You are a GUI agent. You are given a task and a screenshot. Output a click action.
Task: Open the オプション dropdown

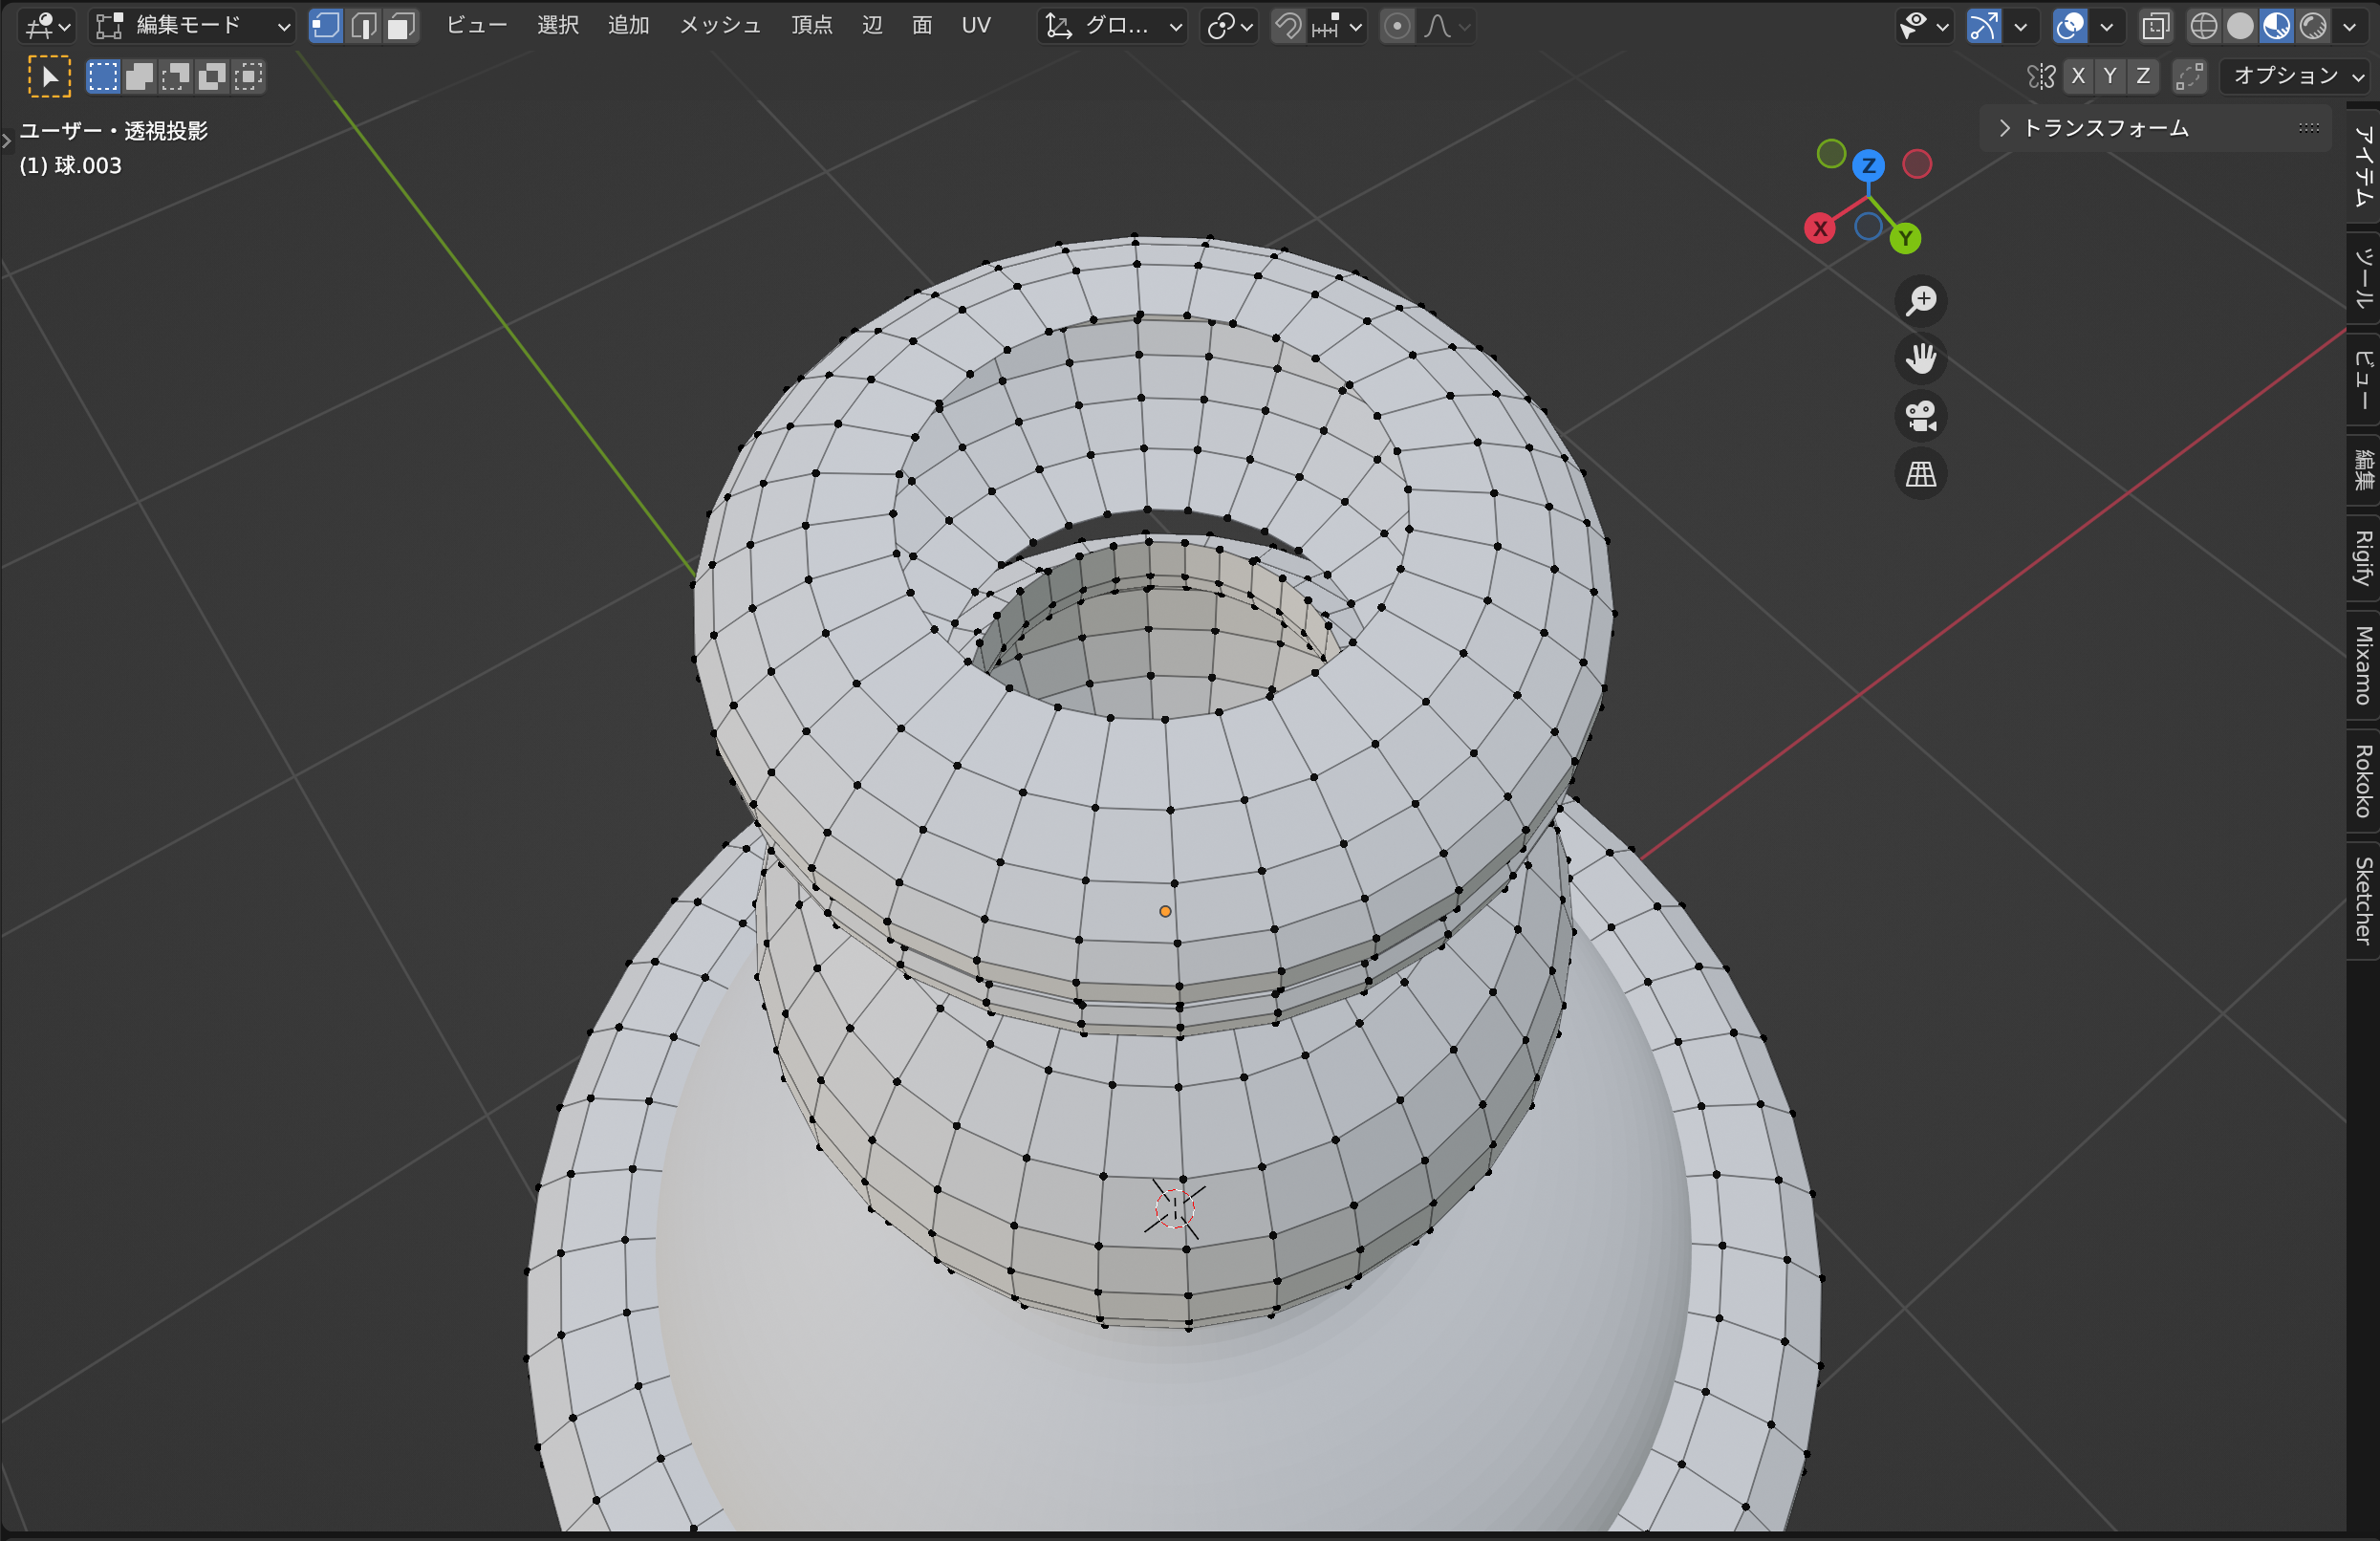click(2296, 76)
